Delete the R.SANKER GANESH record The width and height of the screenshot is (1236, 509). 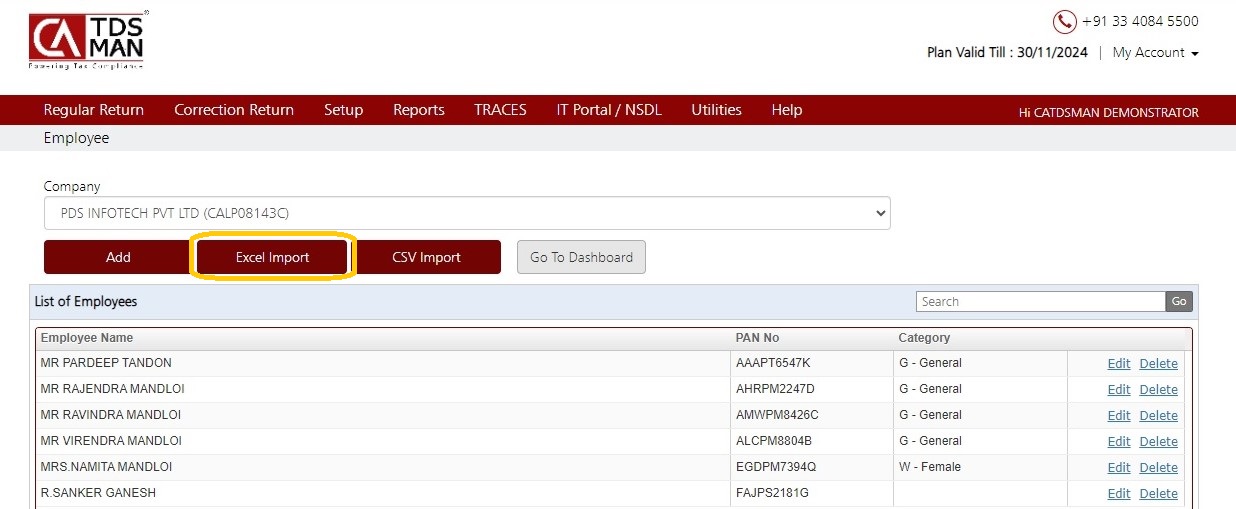tap(1159, 494)
